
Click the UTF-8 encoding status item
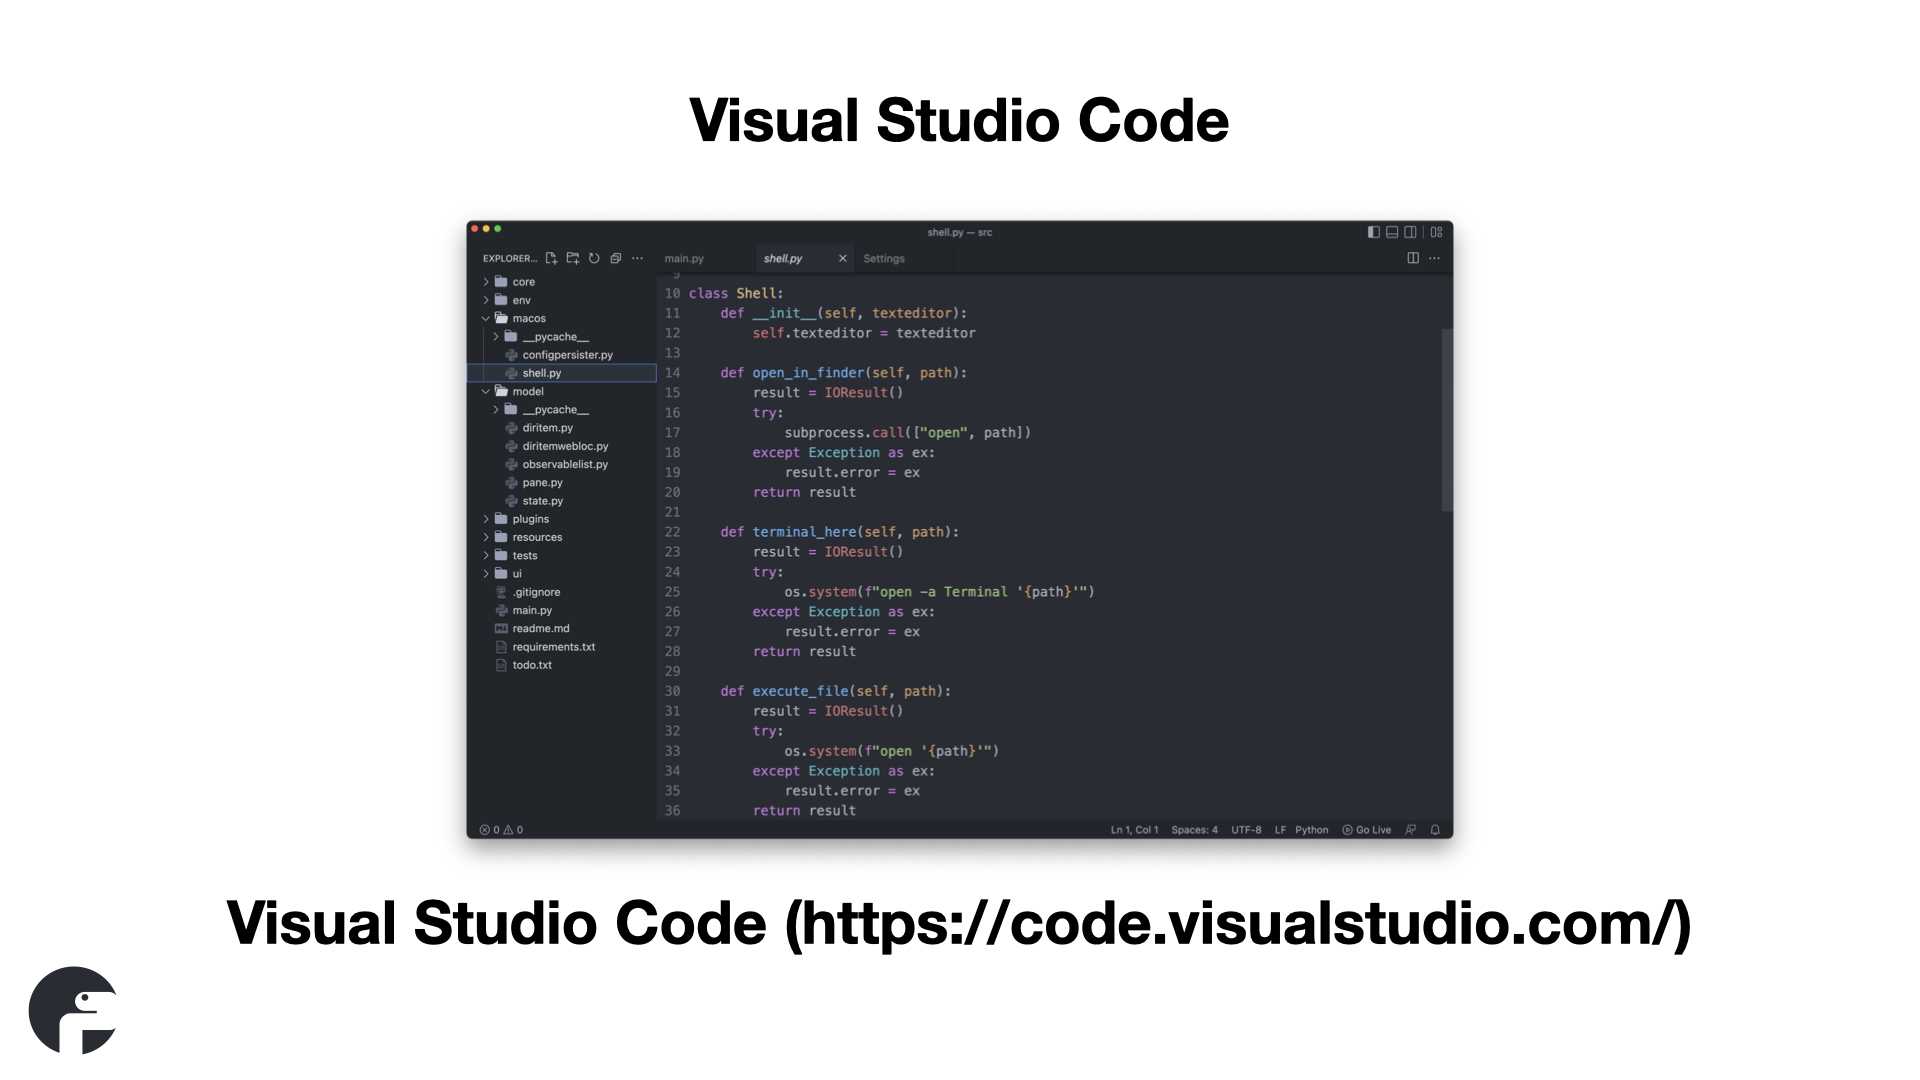[1246, 830]
